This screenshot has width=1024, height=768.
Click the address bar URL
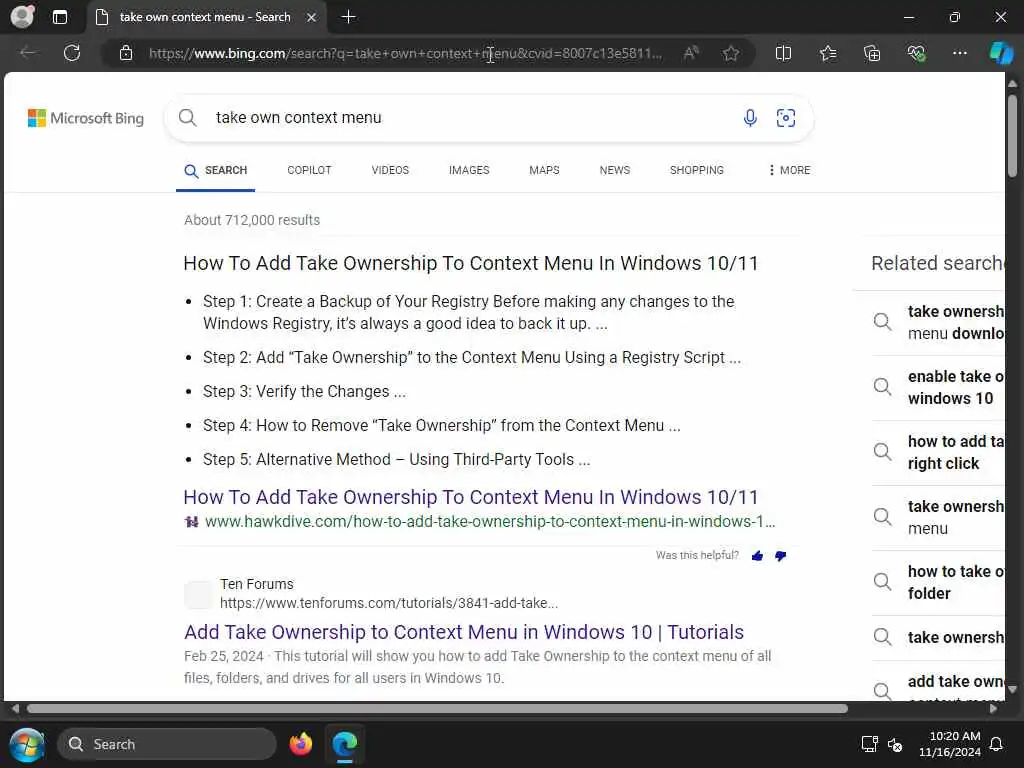click(x=405, y=54)
